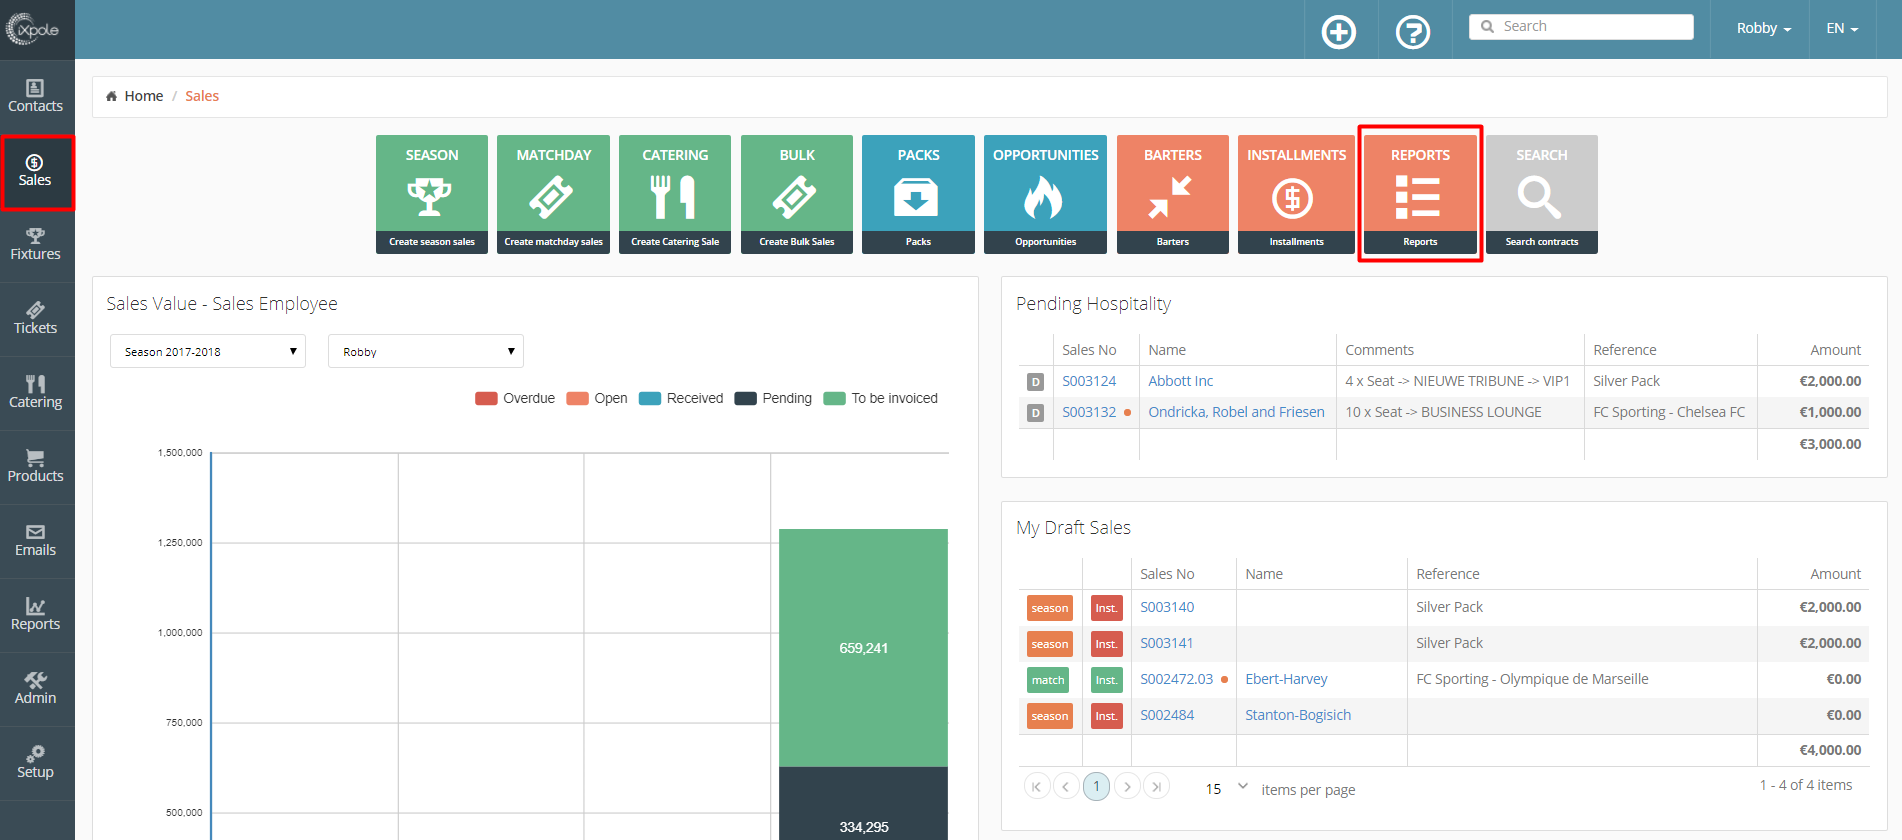This screenshot has width=1902, height=840.
Task: Sort My Draft Sales by Reference
Action: point(1447,574)
